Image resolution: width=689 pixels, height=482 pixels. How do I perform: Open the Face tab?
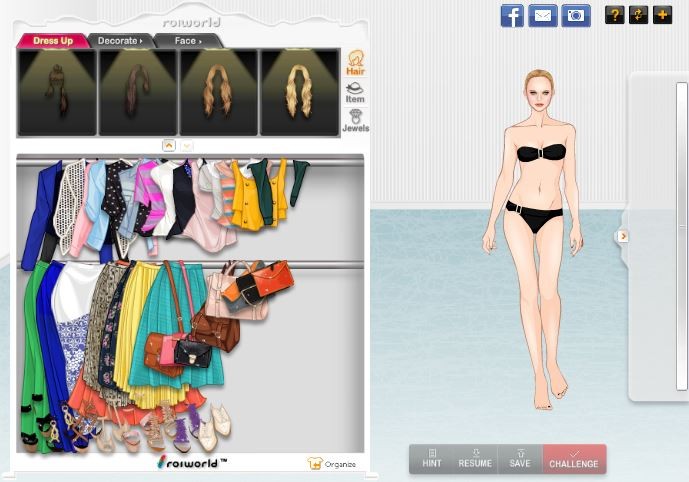(188, 41)
